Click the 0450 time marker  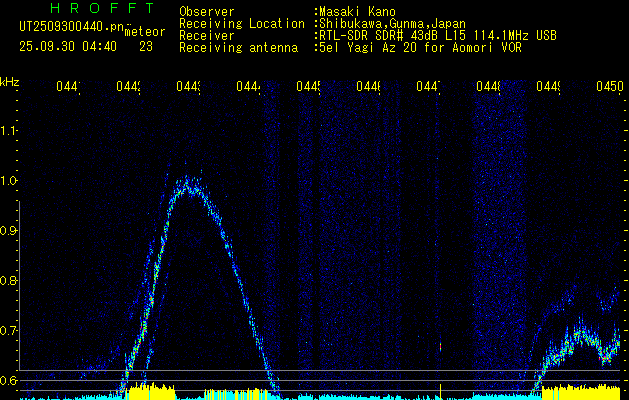coord(608,88)
